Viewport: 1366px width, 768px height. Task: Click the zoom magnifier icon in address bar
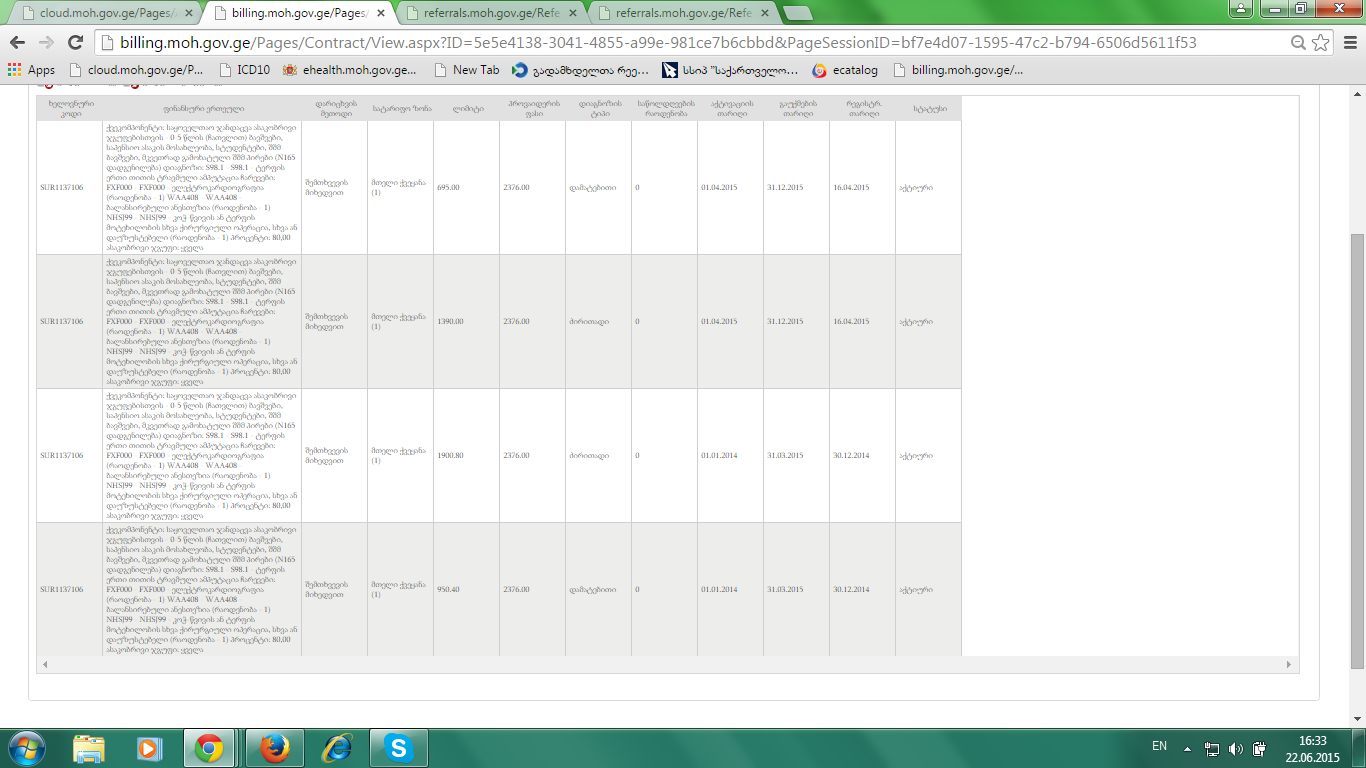(x=1298, y=43)
